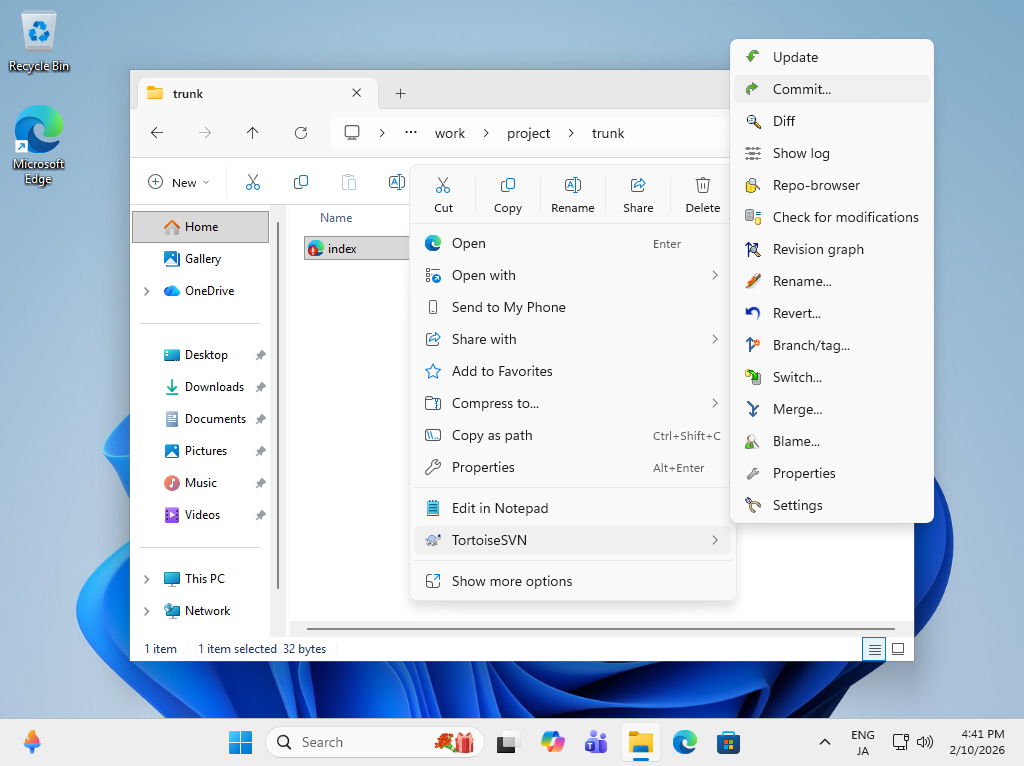
Task: Go up one folder level arrow
Action: (x=253, y=133)
